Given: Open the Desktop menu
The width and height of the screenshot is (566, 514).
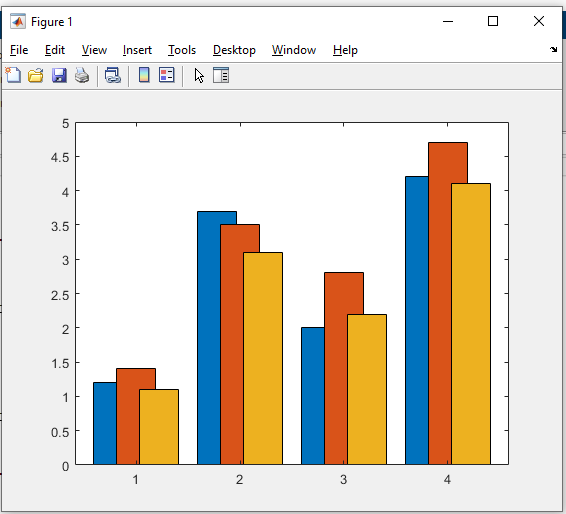Looking at the screenshot, I should click(234, 50).
